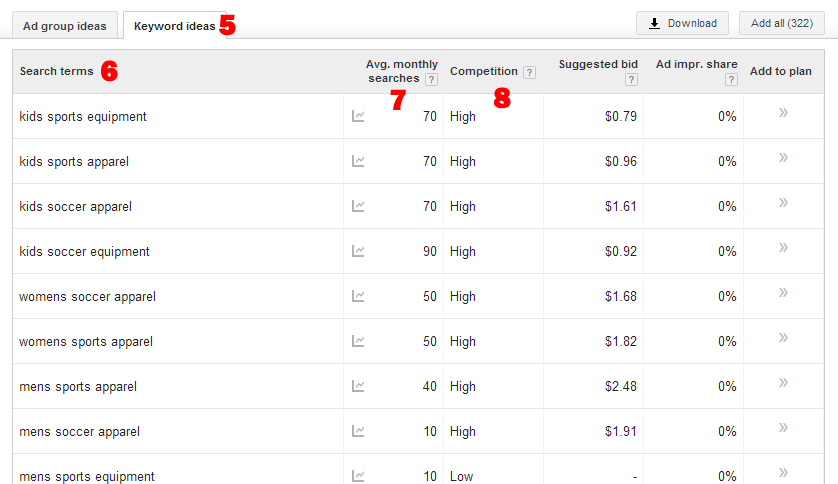Add womens soccer apparel to plan arrow
838x484 pixels.
[x=783, y=292]
